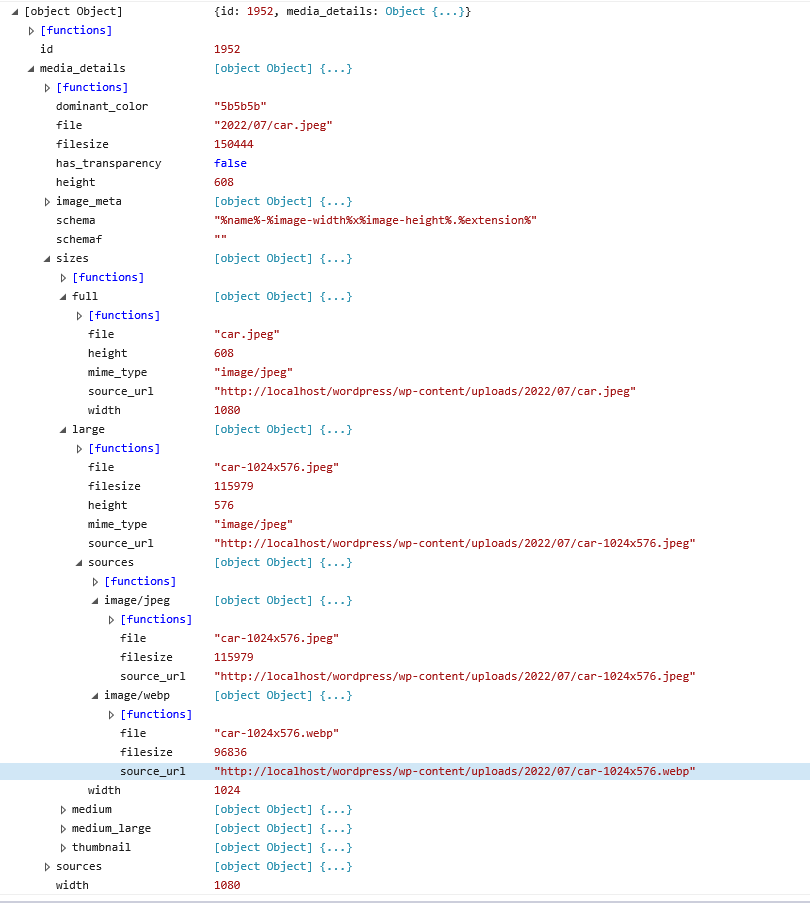Expand [functions] under large
This screenshot has height=903, width=810.
tap(79, 449)
